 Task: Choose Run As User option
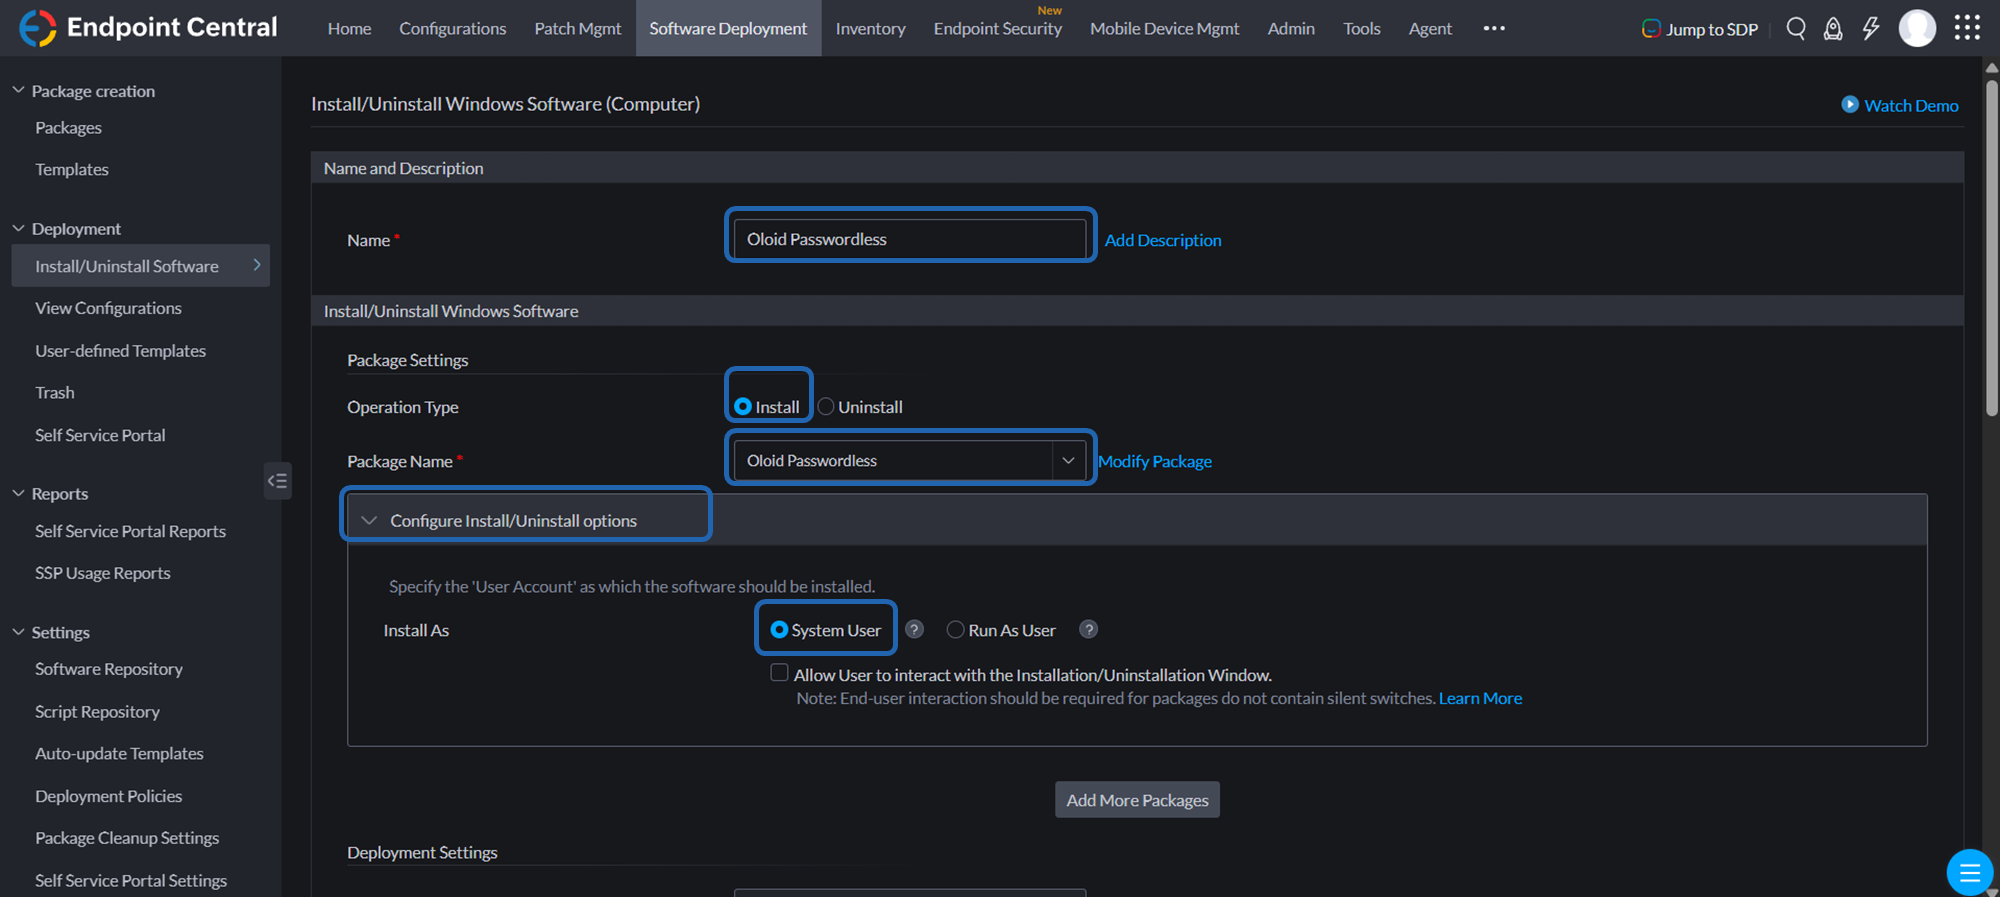click(956, 630)
